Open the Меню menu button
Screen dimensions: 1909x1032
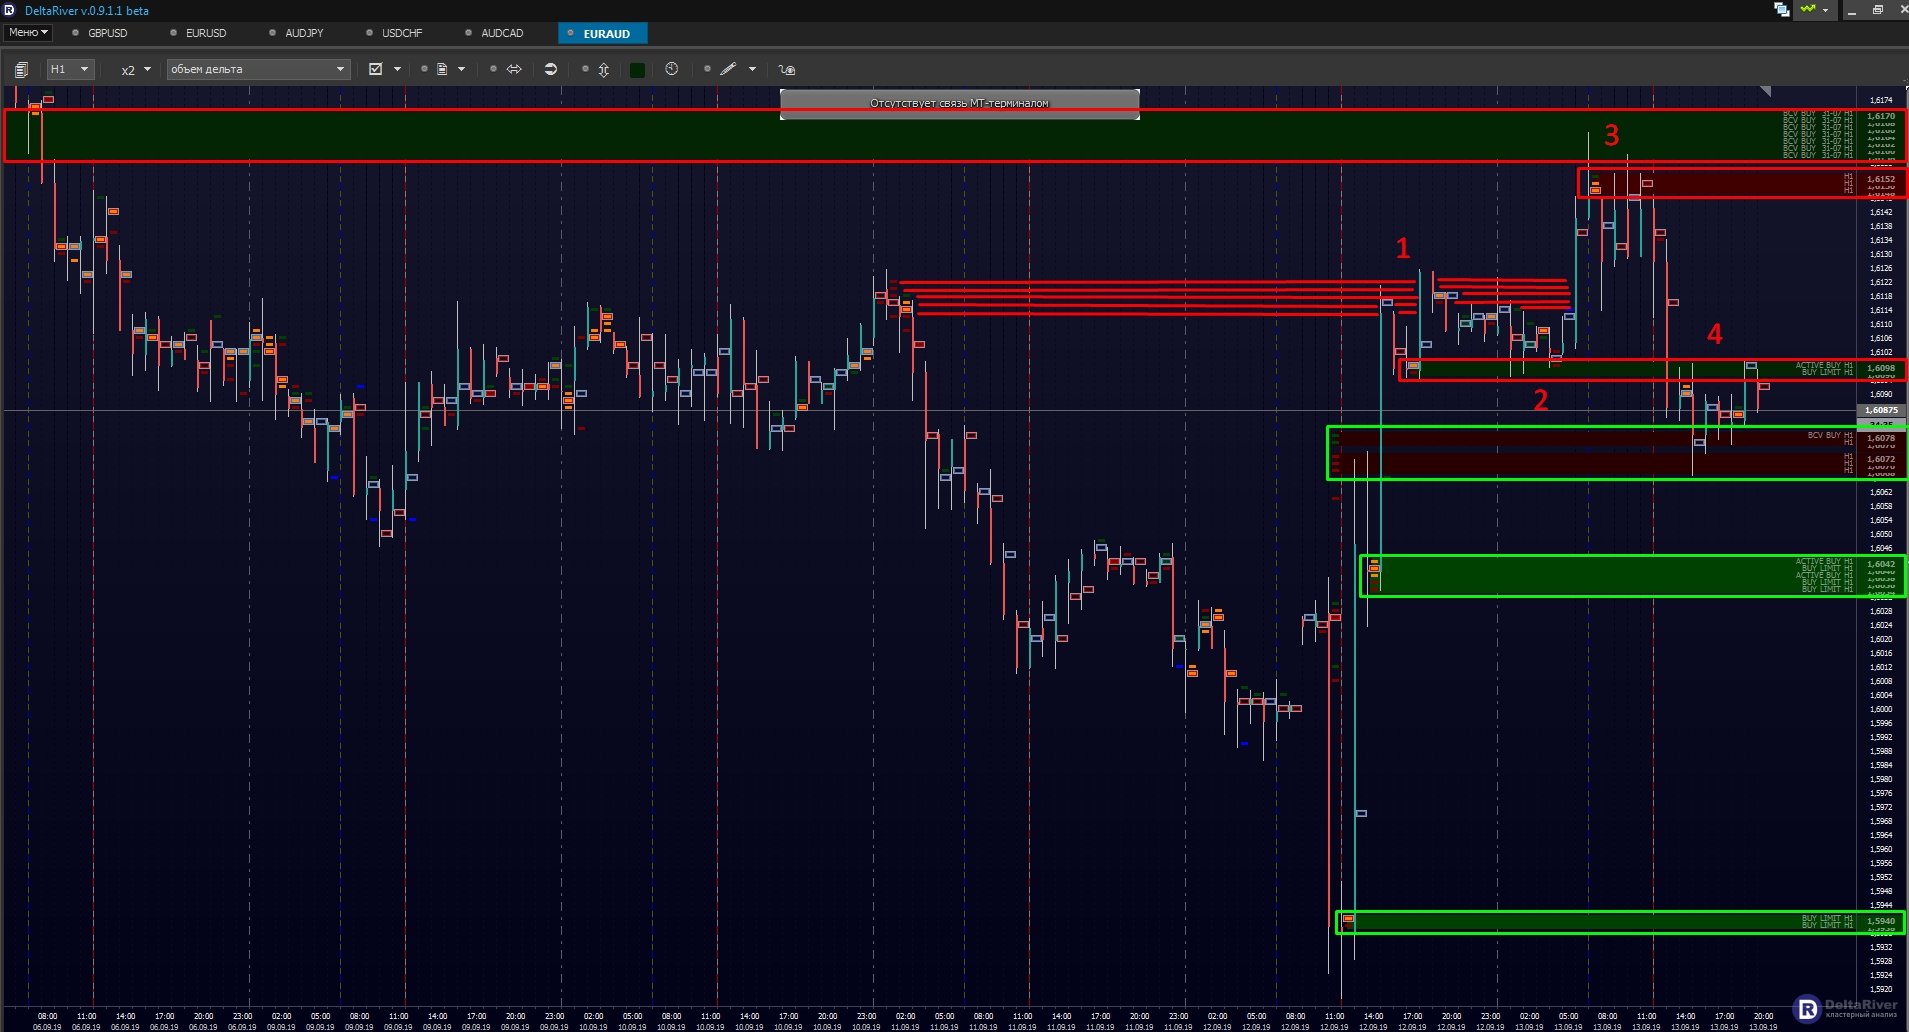(28, 33)
